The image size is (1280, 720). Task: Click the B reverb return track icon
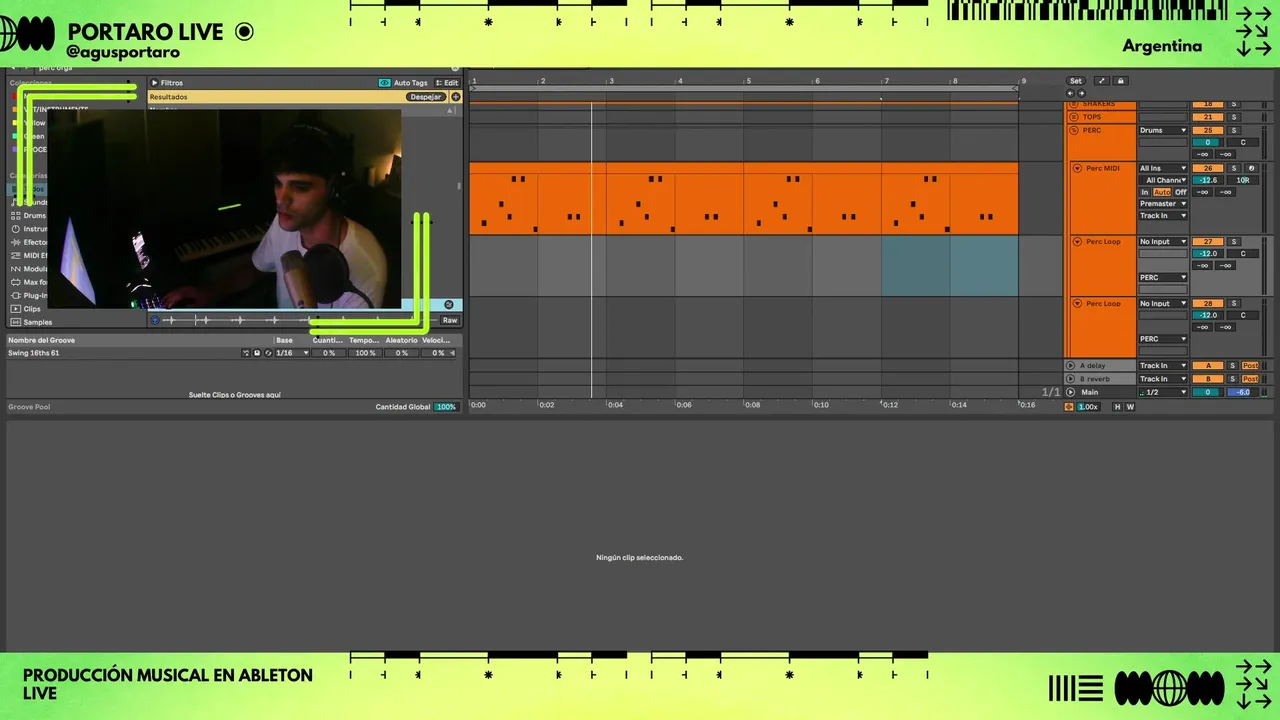pyautogui.click(x=1070, y=379)
